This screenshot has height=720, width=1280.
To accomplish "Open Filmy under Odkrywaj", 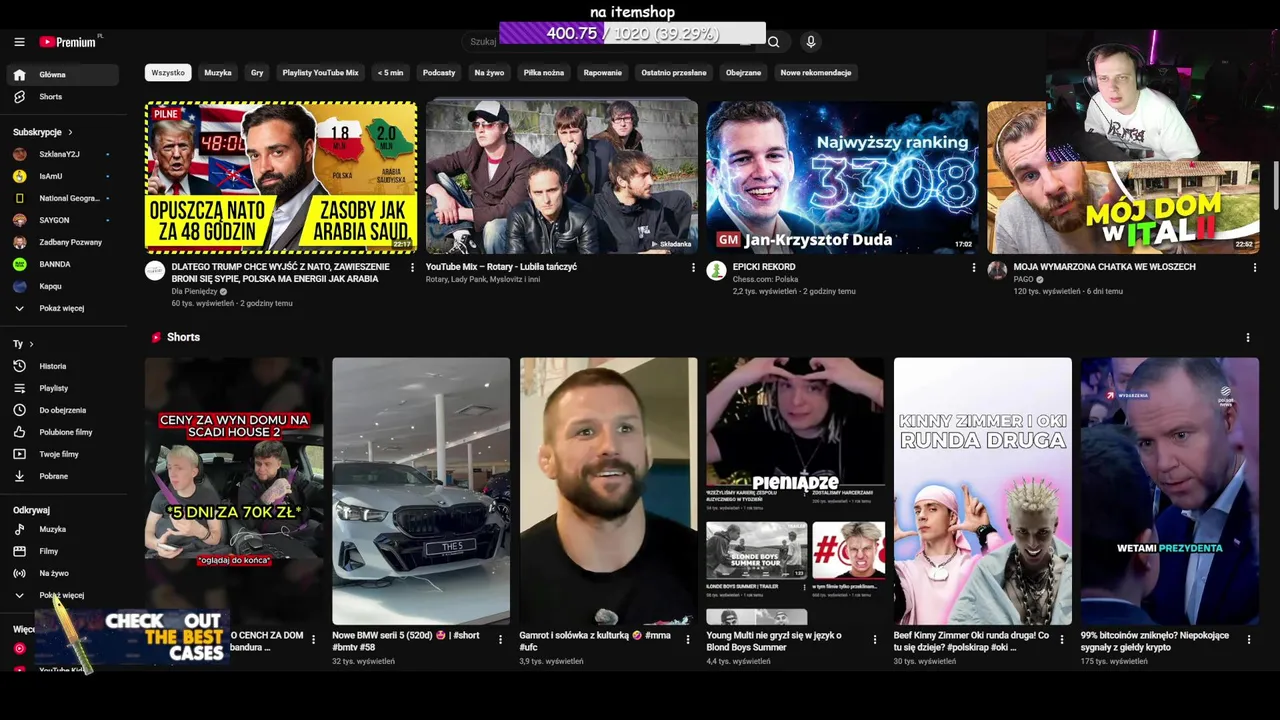I will (x=62, y=551).
